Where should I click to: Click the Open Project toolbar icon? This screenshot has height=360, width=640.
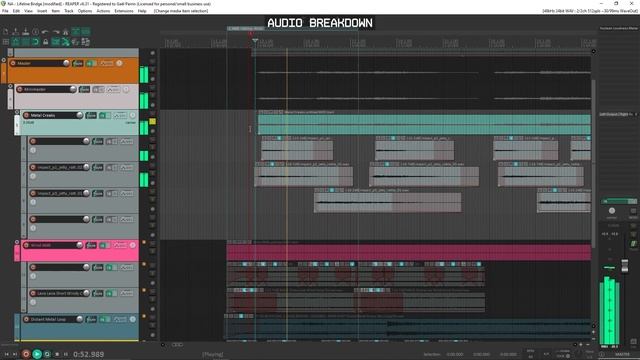coord(16,32)
